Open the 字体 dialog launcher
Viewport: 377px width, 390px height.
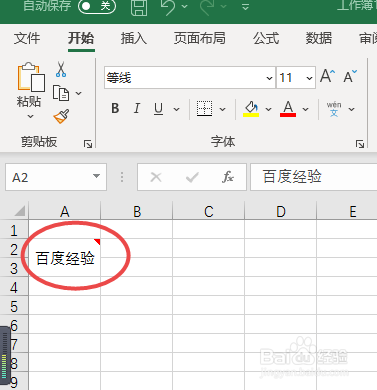coord(360,144)
